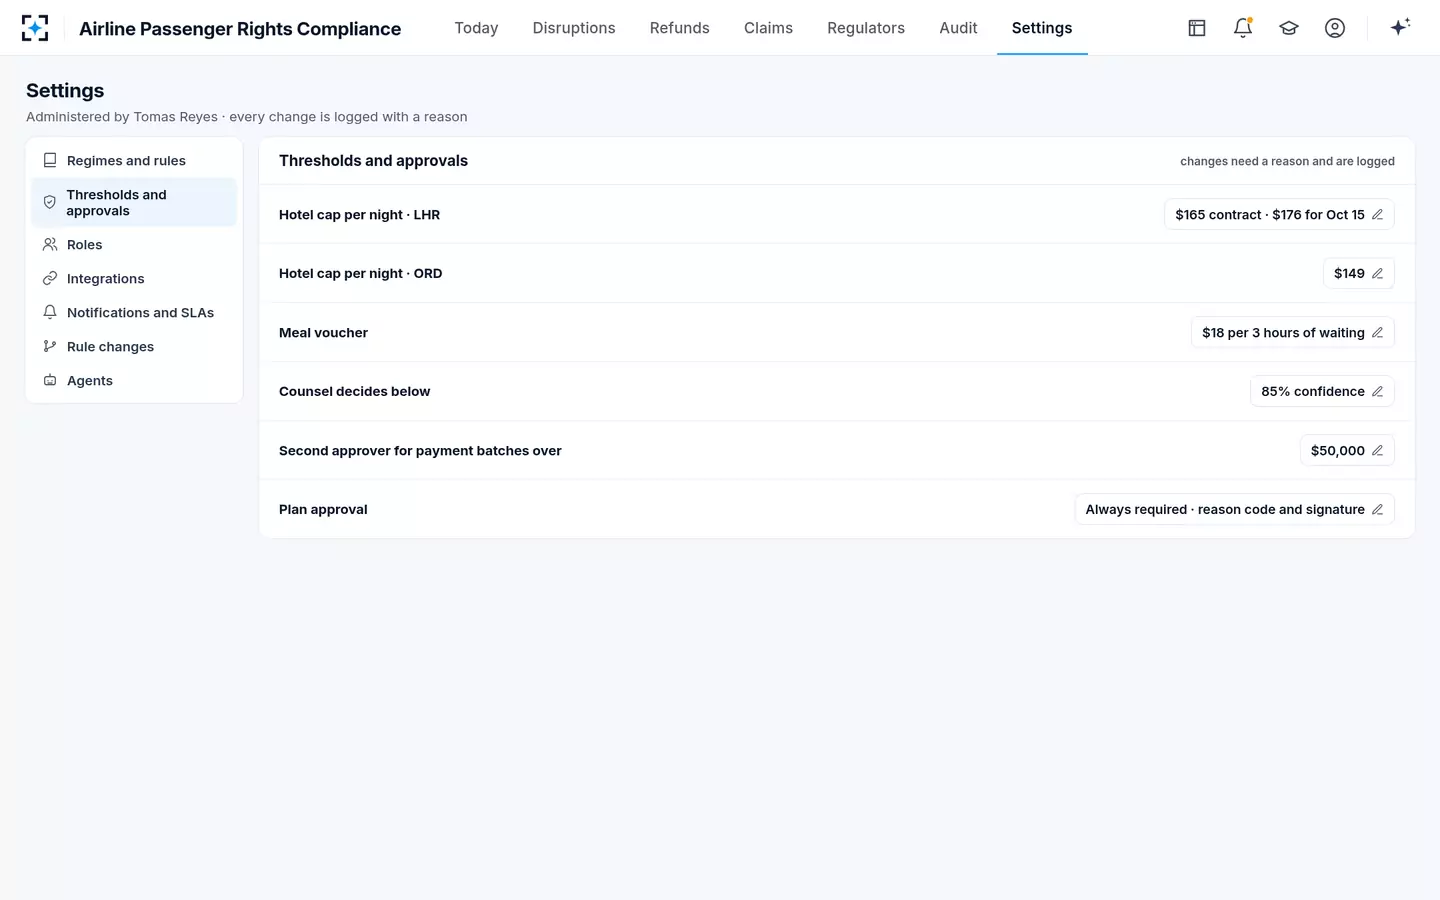This screenshot has height=900, width=1440.
Task: Click the $18 per 3 hours value
Action: tap(1292, 333)
